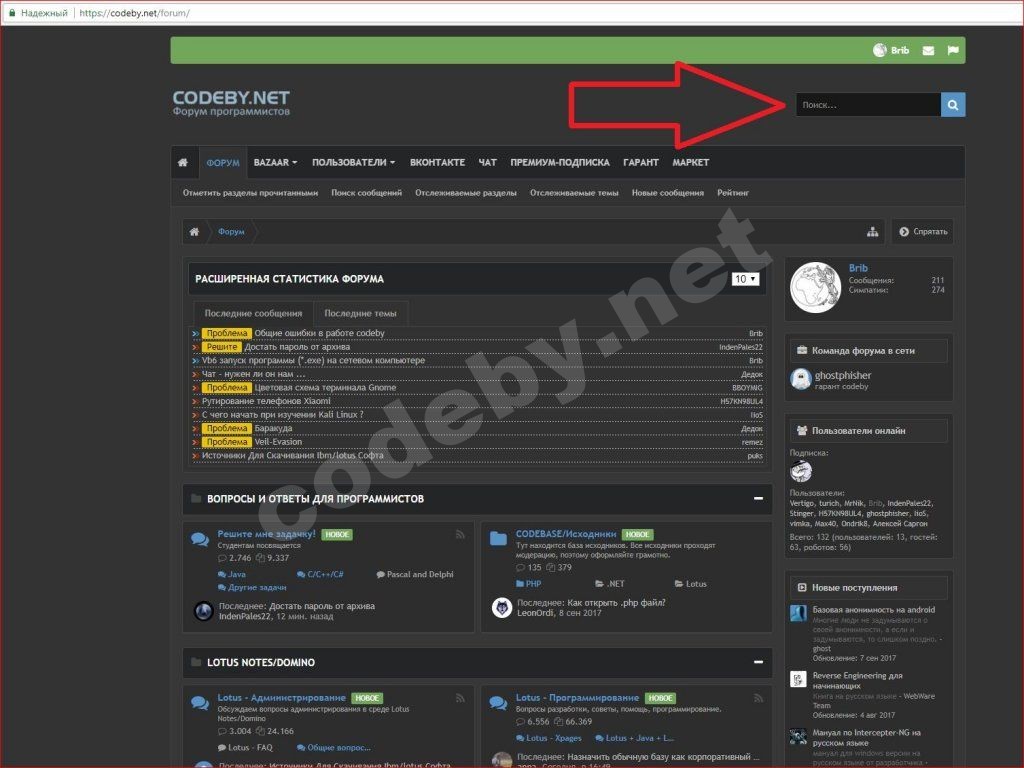The image size is (1024, 768).
Task: Click Reverse Engineering resource thumbnail
Action: (798, 679)
